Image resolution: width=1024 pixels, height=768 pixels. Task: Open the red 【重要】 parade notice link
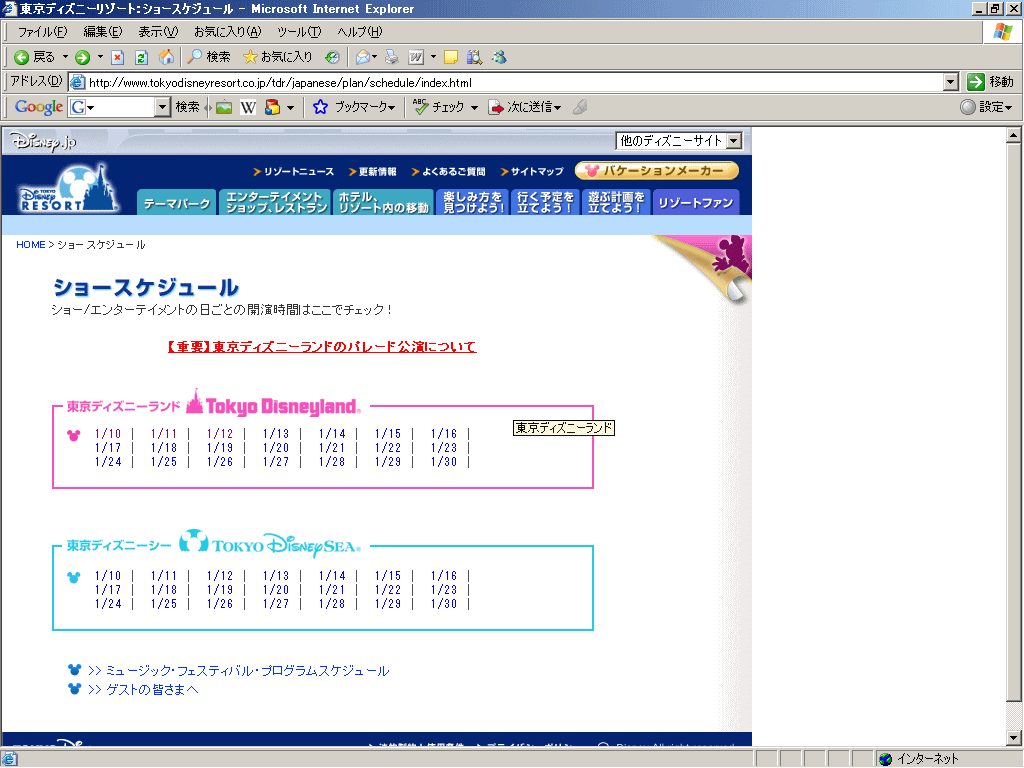click(x=322, y=347)
